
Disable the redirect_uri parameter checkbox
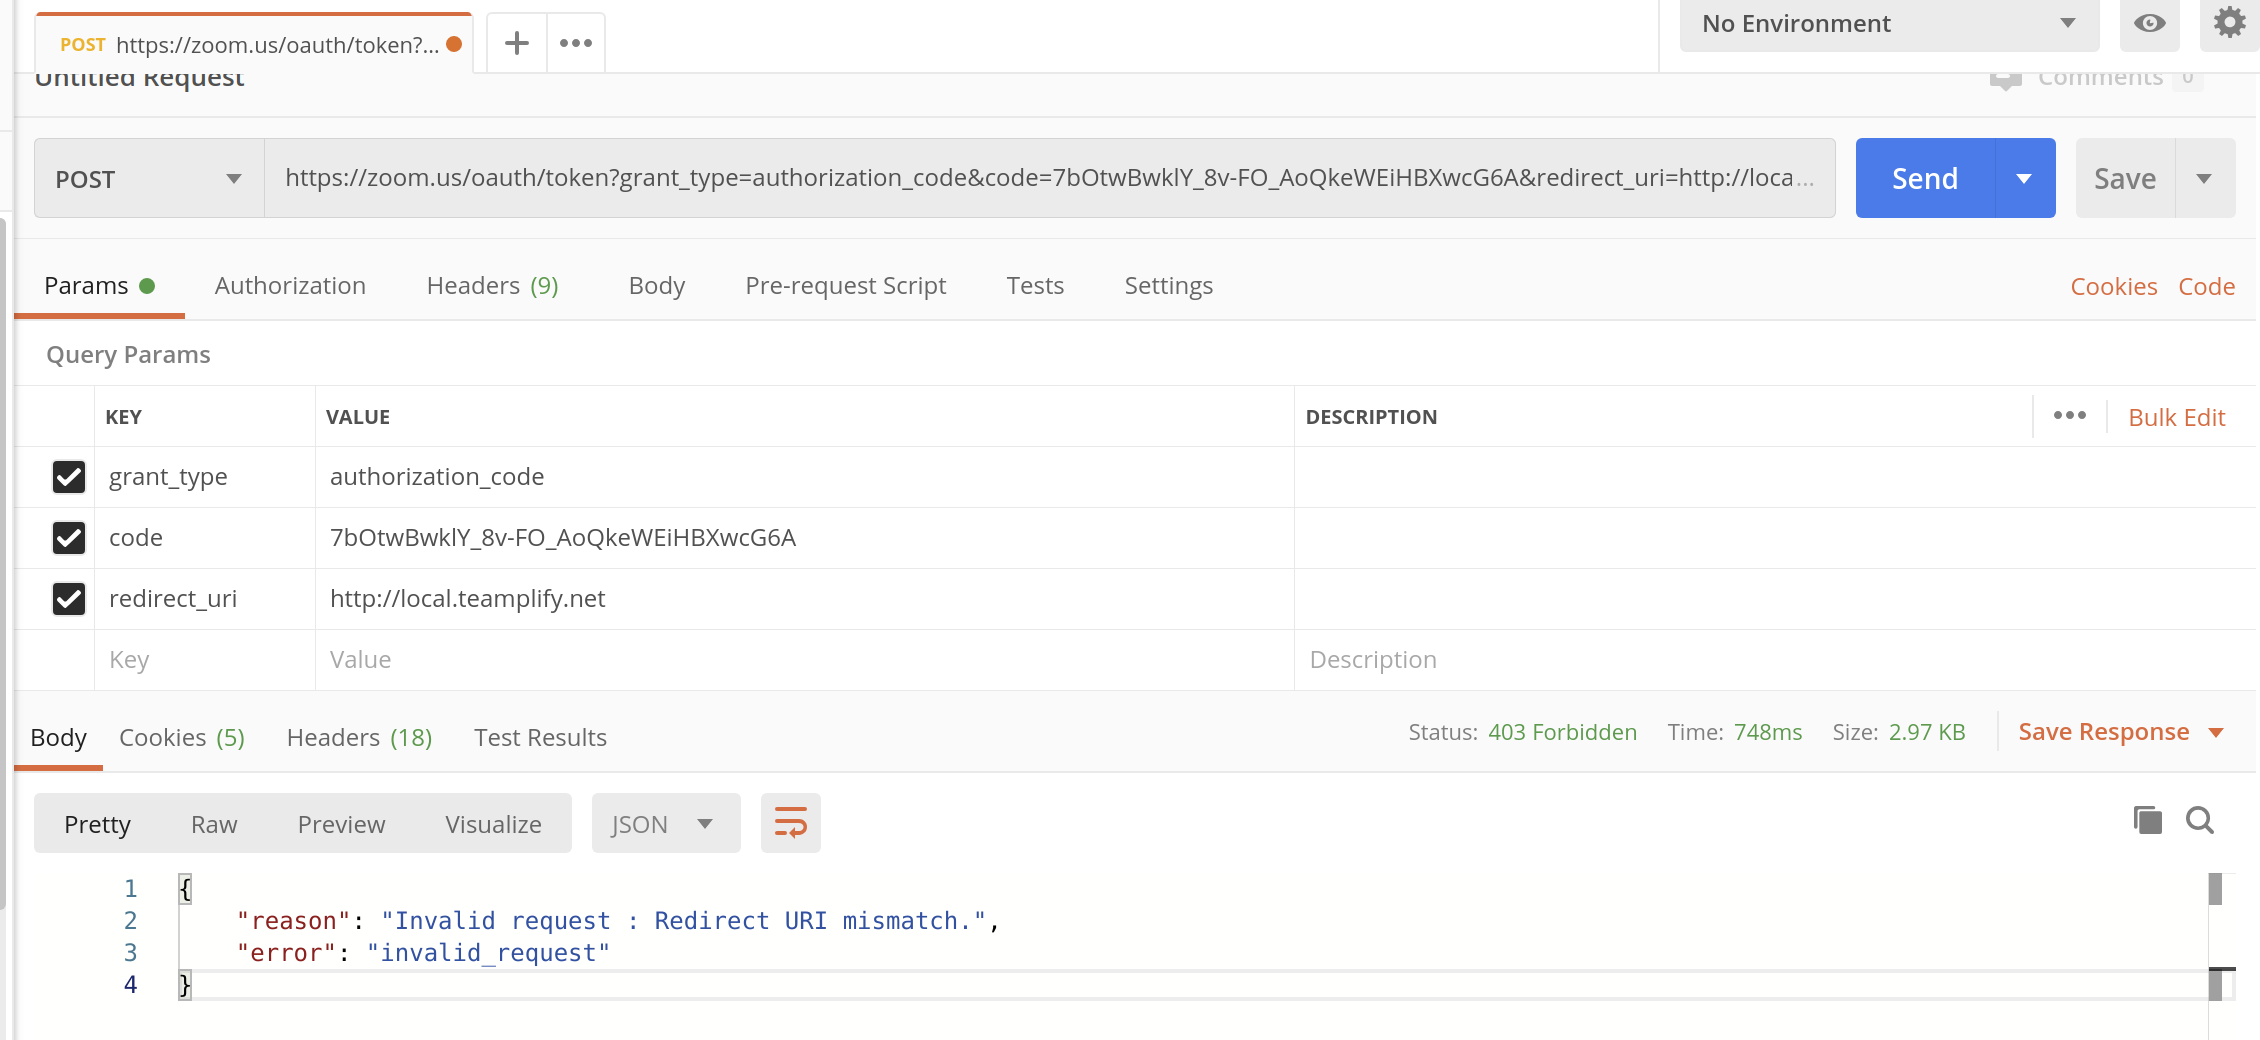point(69,599)
